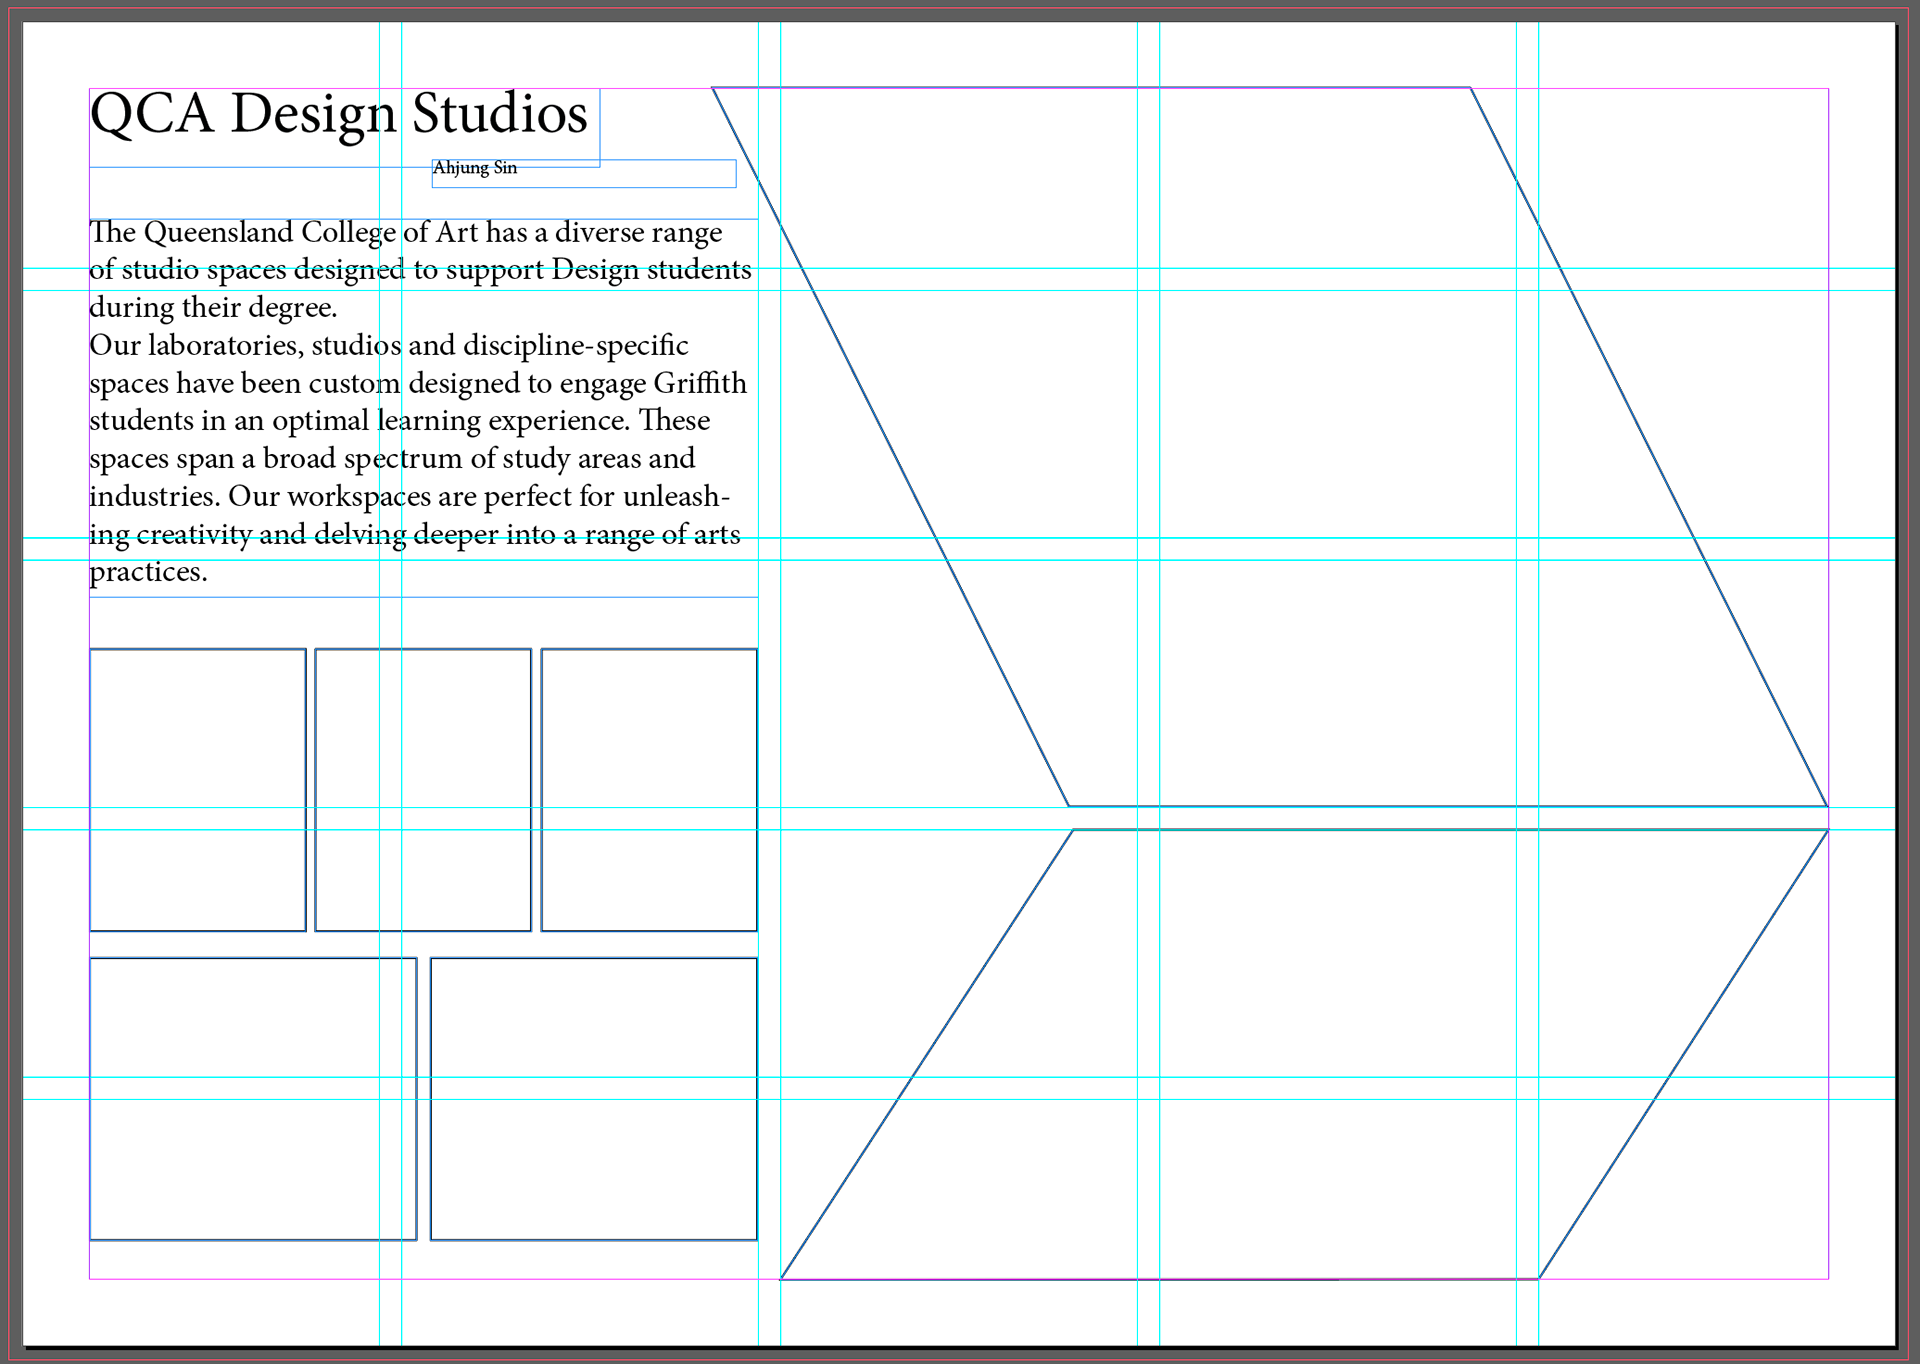Select the bottom-right large rectangular frame
The height and width of the screenshot is (1364, 1920).
(593, 1098)
